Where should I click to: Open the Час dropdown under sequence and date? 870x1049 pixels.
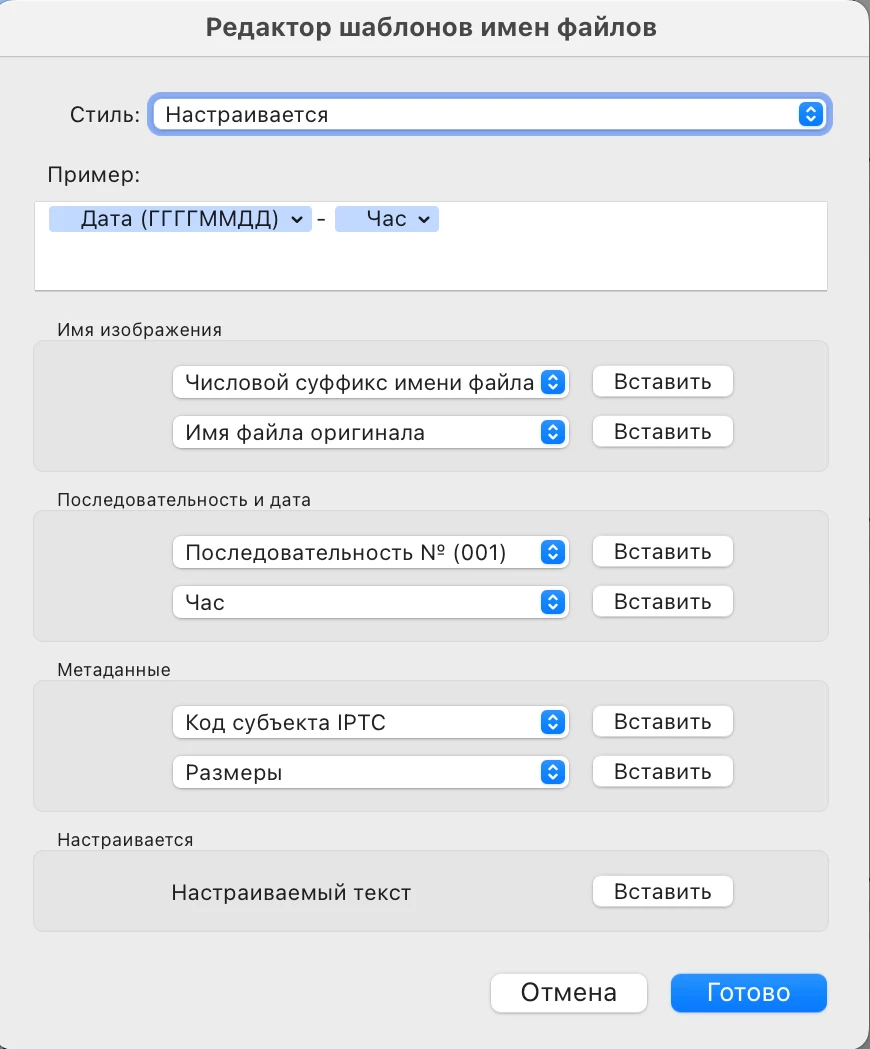point(371,602)
